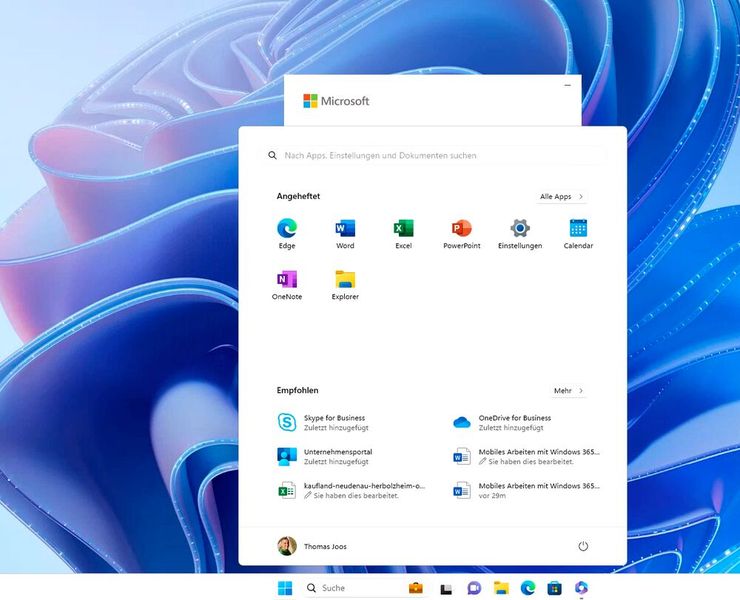This screenshot has width=740, height=600.
Task: Open the purple chat app on taskbar
Action: [474, 588]
